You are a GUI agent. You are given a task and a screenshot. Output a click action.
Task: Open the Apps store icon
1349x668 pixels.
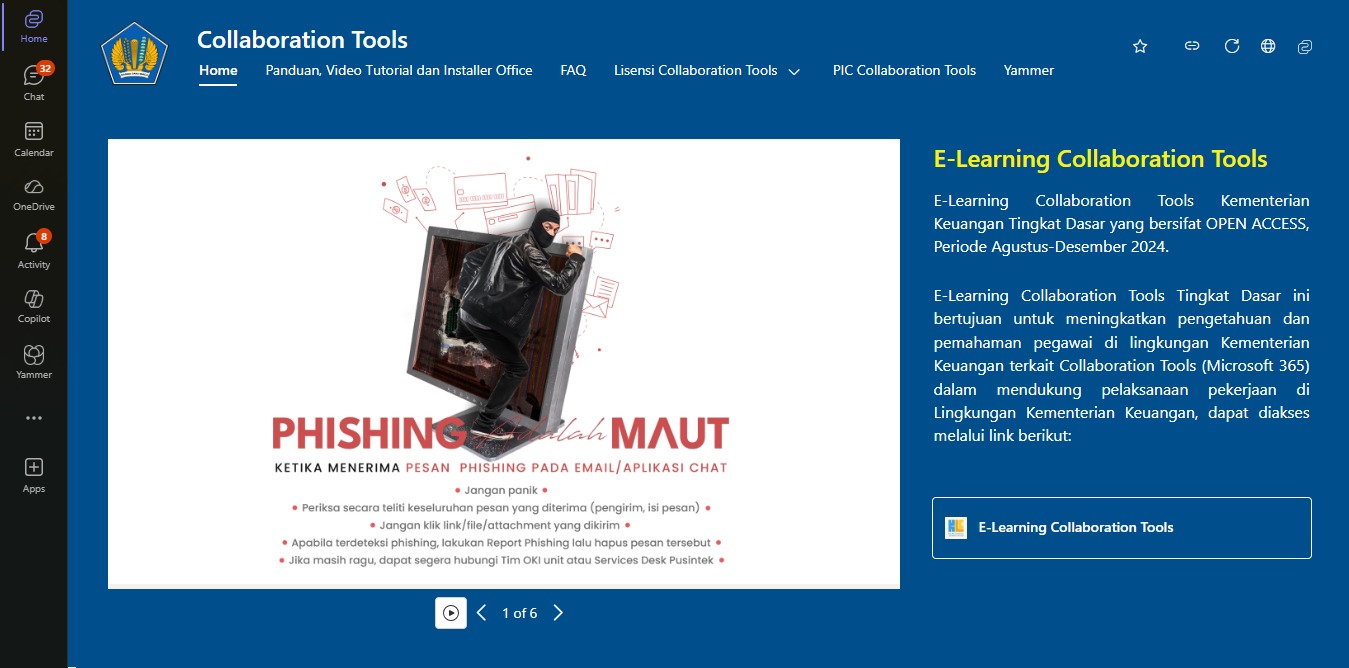pyautogui.click(x=33, y=474)
